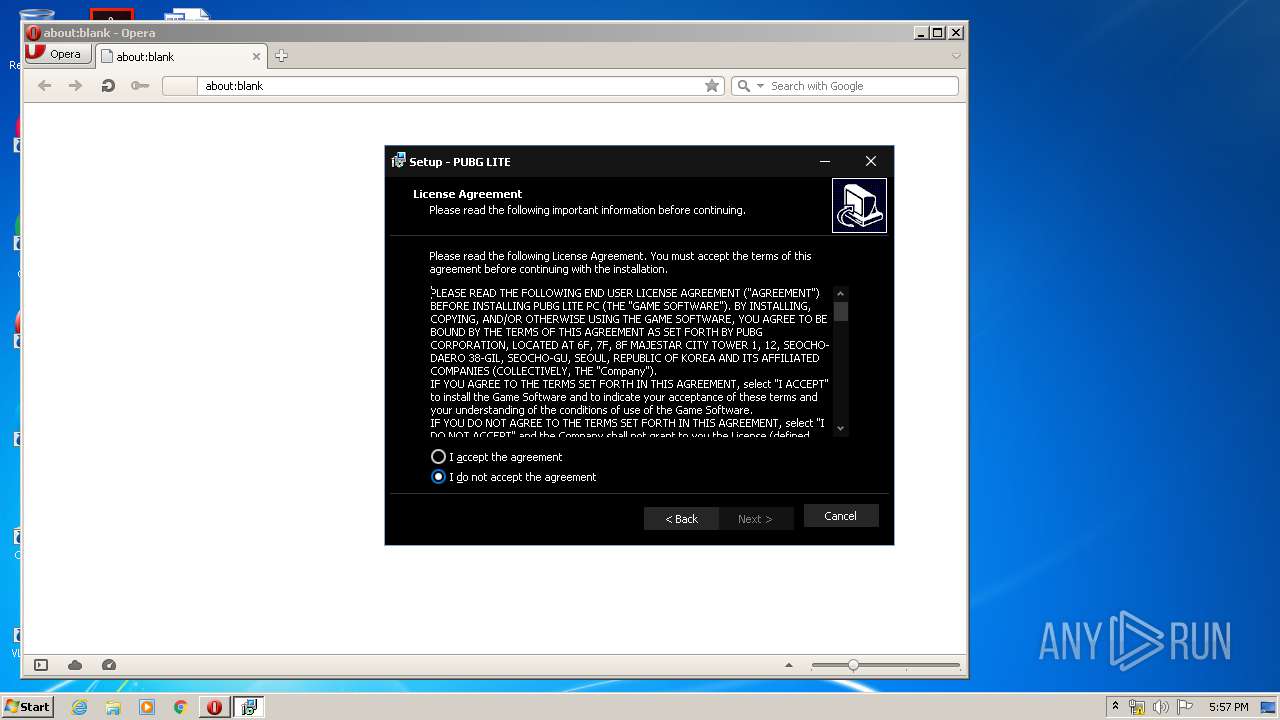Open the Windows Start menu
The height and width of the screenshot is (720, 1280).
click(28, 707)
